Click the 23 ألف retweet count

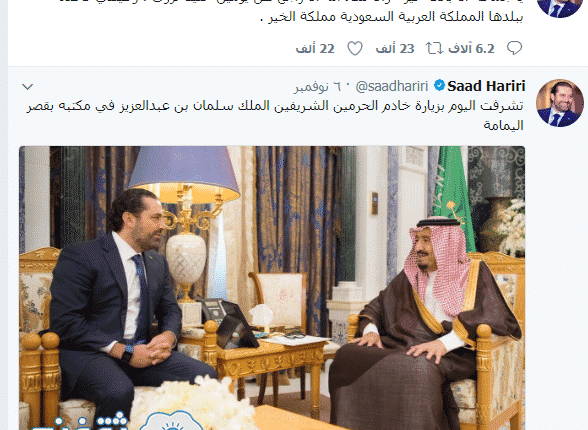pyautogui.click(x=395, y=48)
